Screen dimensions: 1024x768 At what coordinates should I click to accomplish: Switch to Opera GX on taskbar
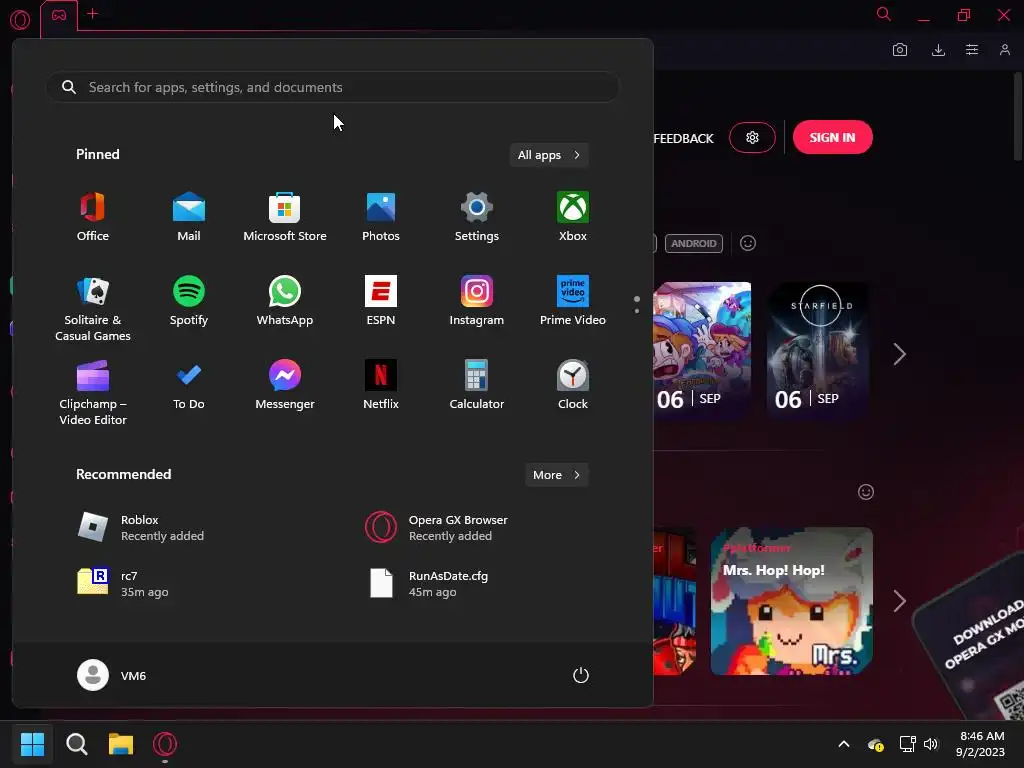tap(165, 744)
